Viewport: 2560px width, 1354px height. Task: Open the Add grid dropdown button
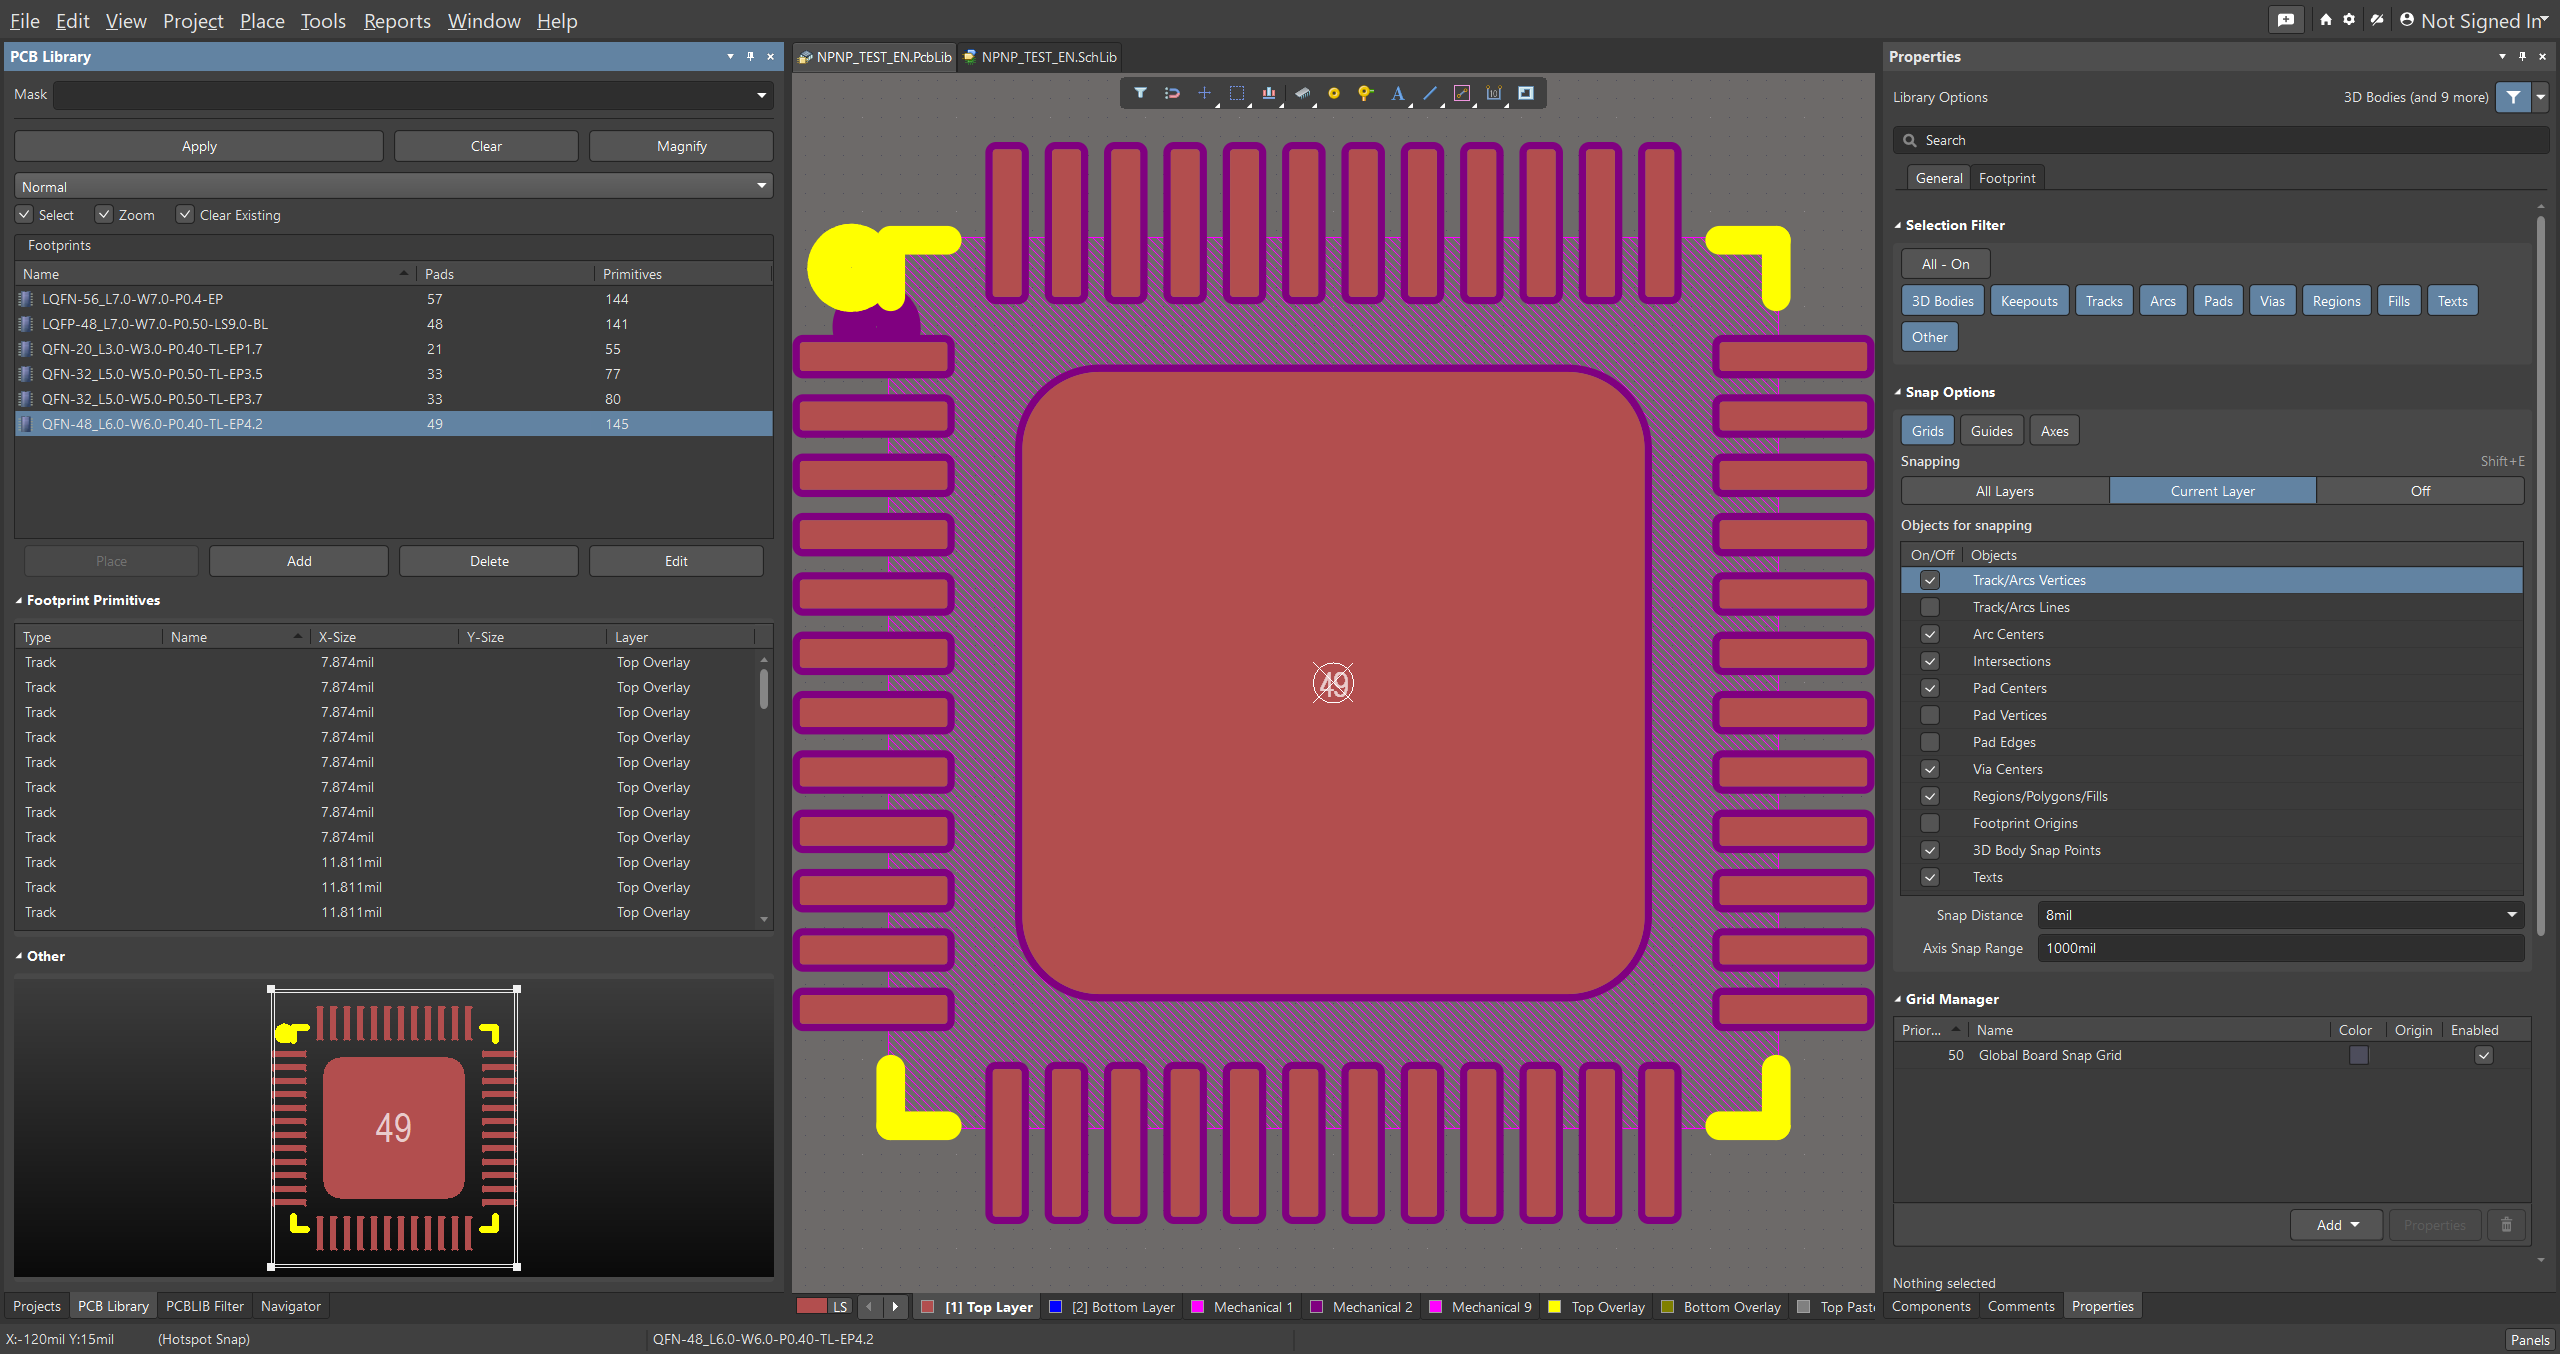[x=2338, y=1225]
